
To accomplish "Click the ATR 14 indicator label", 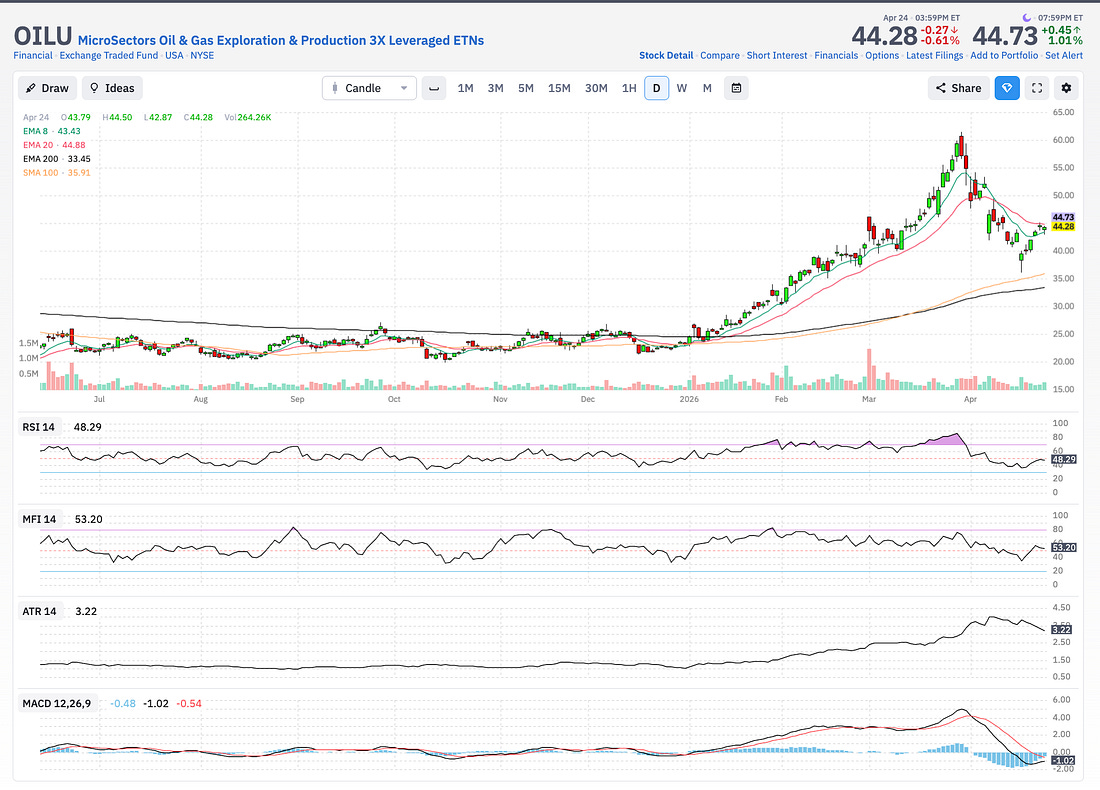I will click(39, 611).
